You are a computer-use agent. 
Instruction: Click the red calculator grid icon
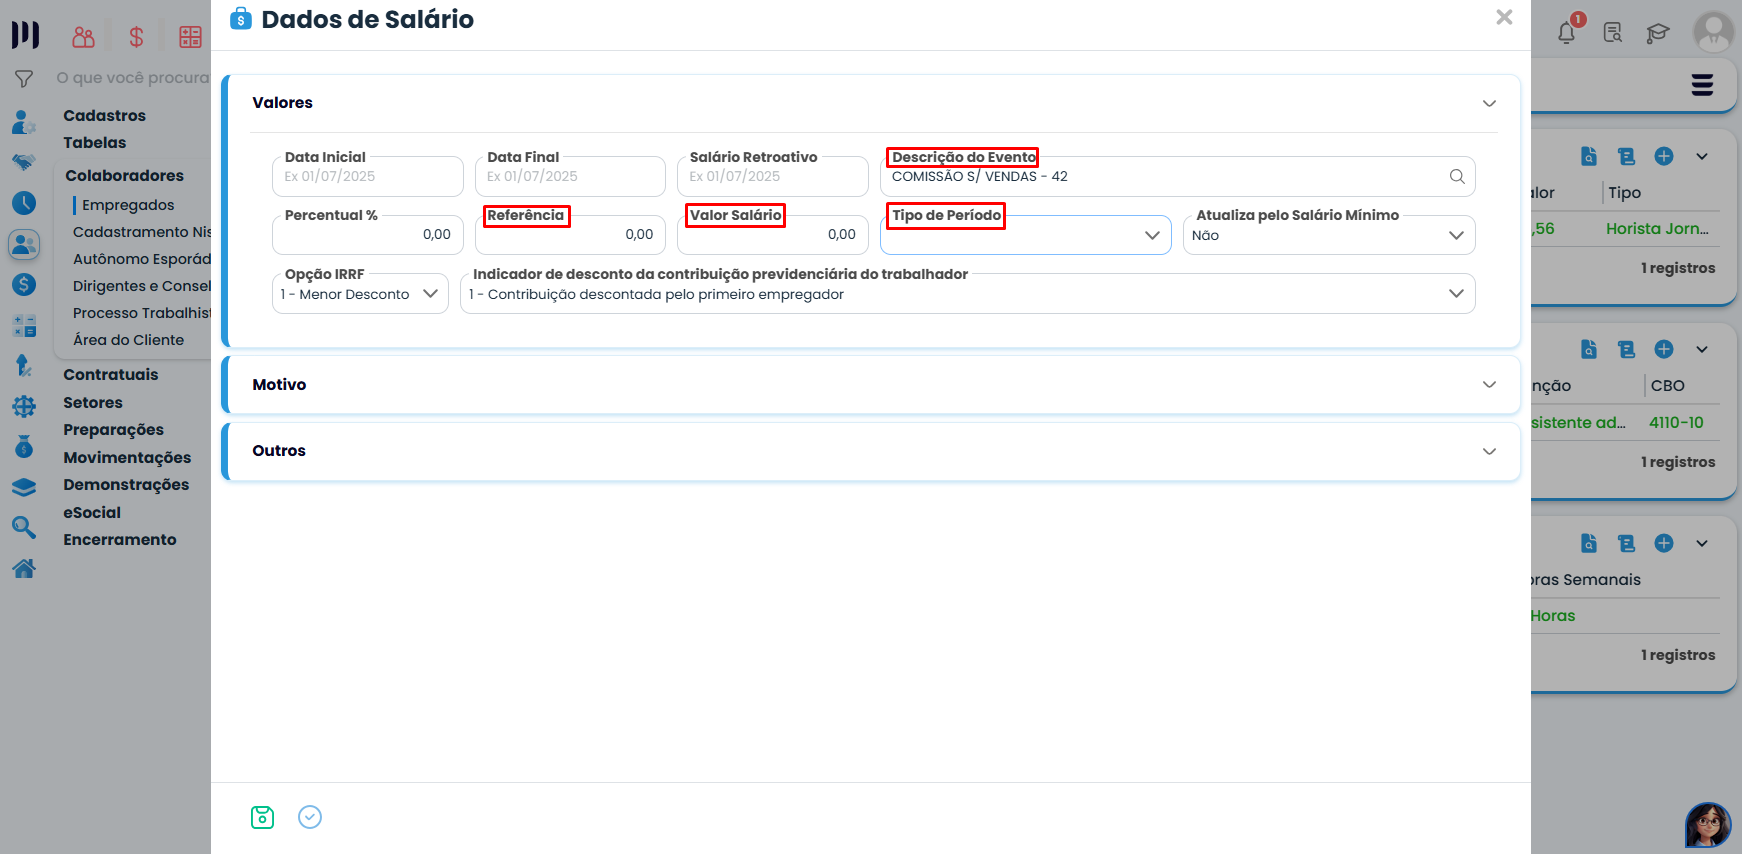tap(190, 37)
